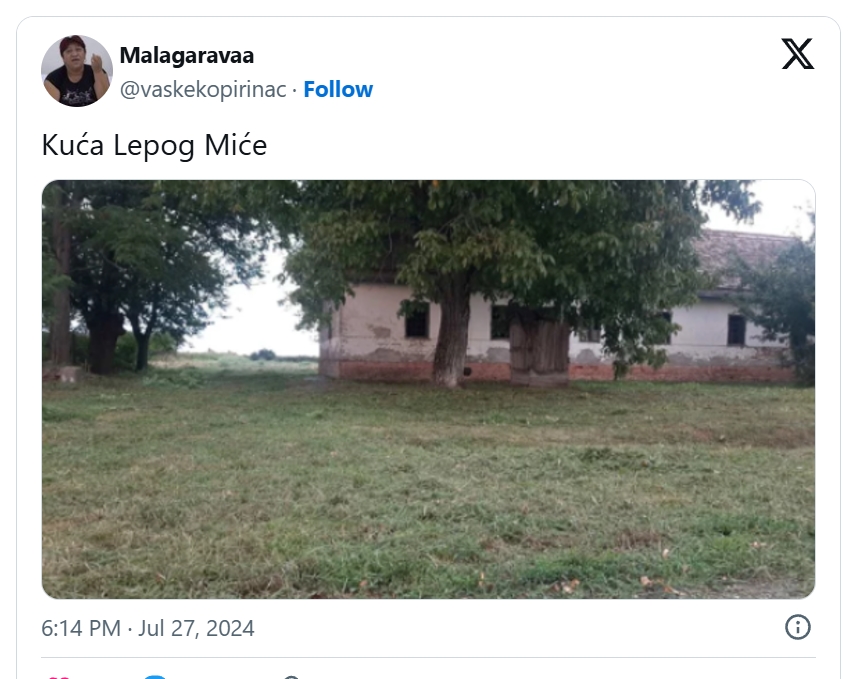
Task: Click the X logo on the tweet
Action: (x=797, y=54)
